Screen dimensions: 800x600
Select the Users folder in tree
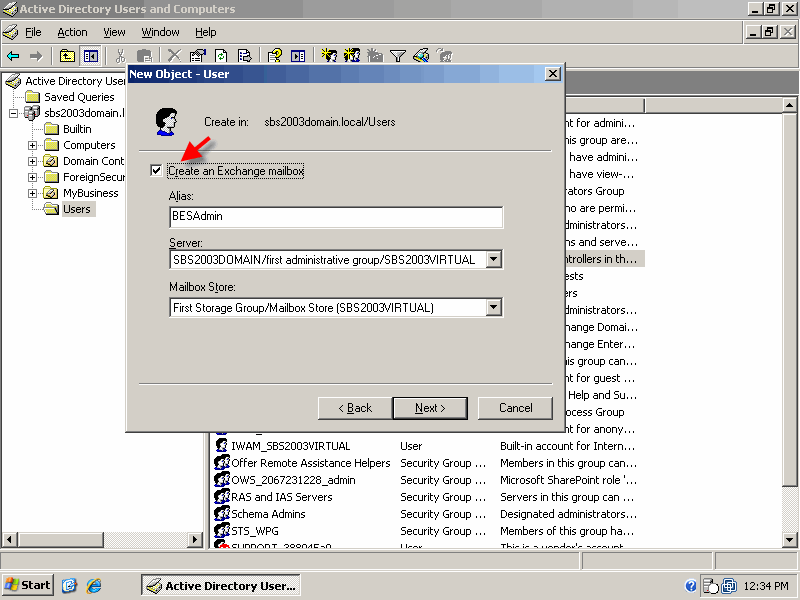77,209
